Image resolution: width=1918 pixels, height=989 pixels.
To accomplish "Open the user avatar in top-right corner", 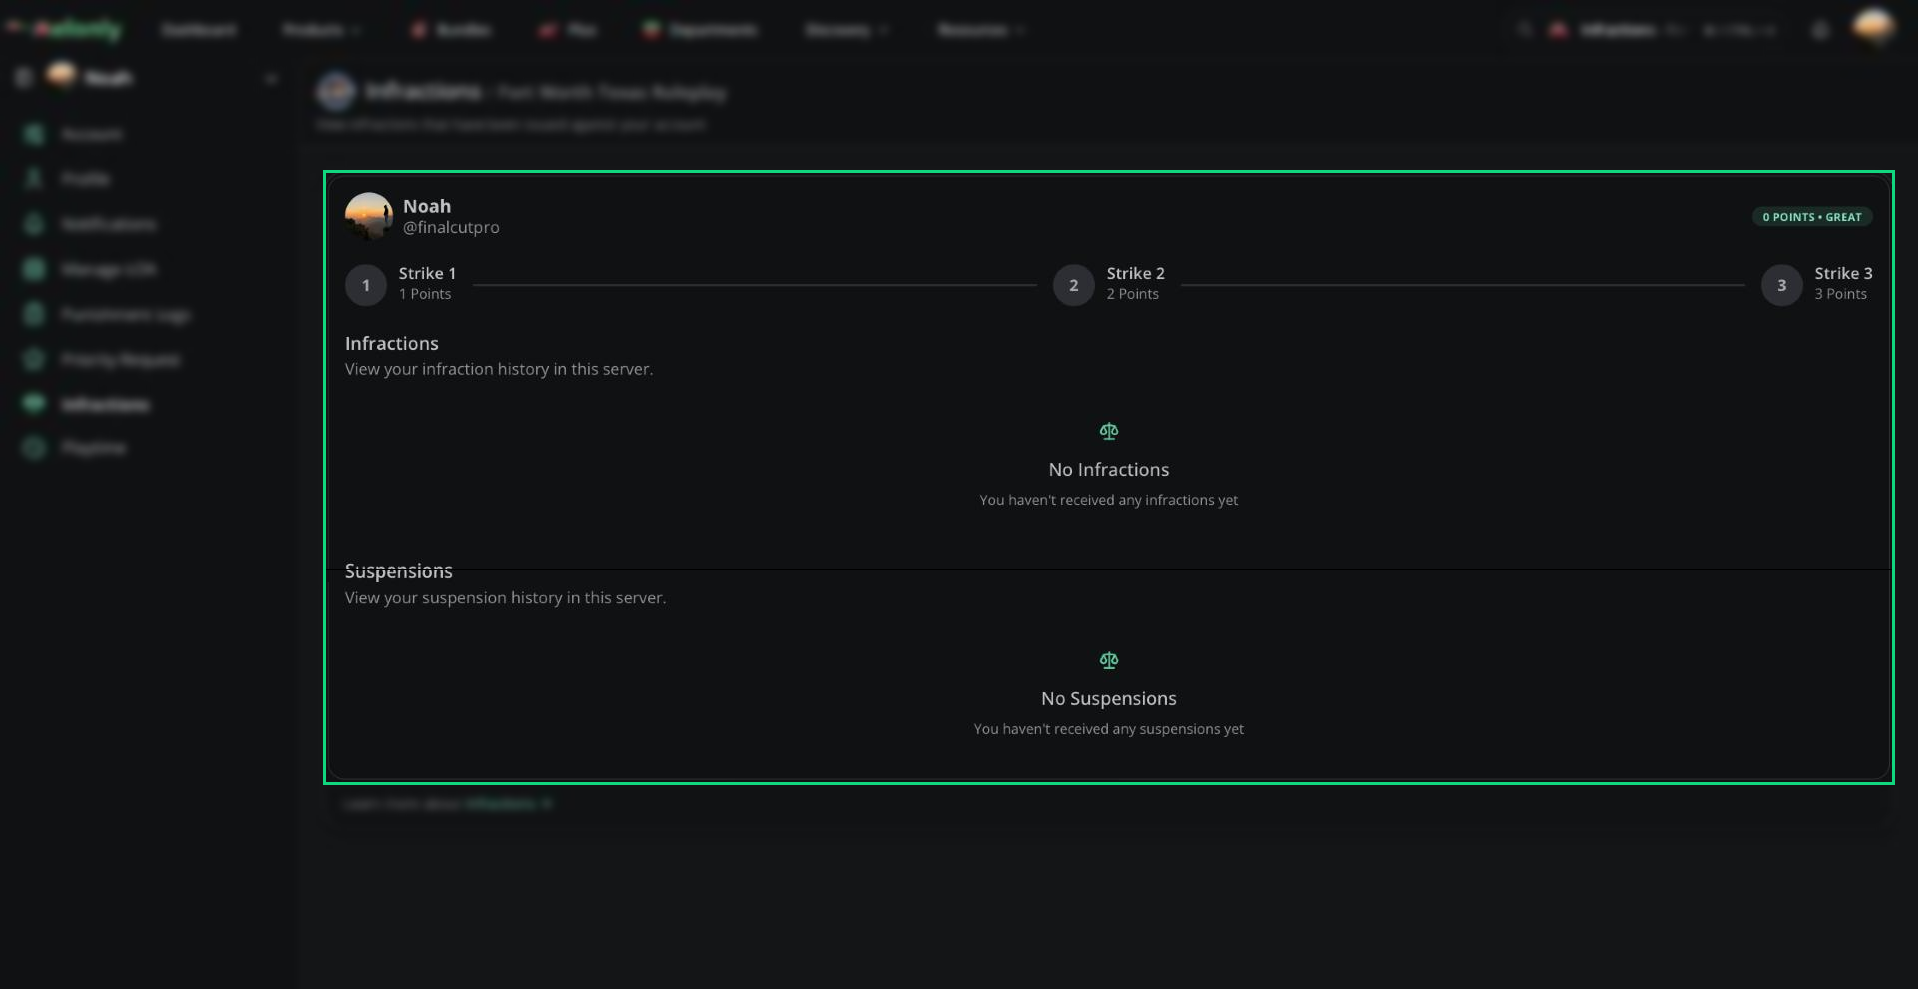I will tap(1872, 28).
